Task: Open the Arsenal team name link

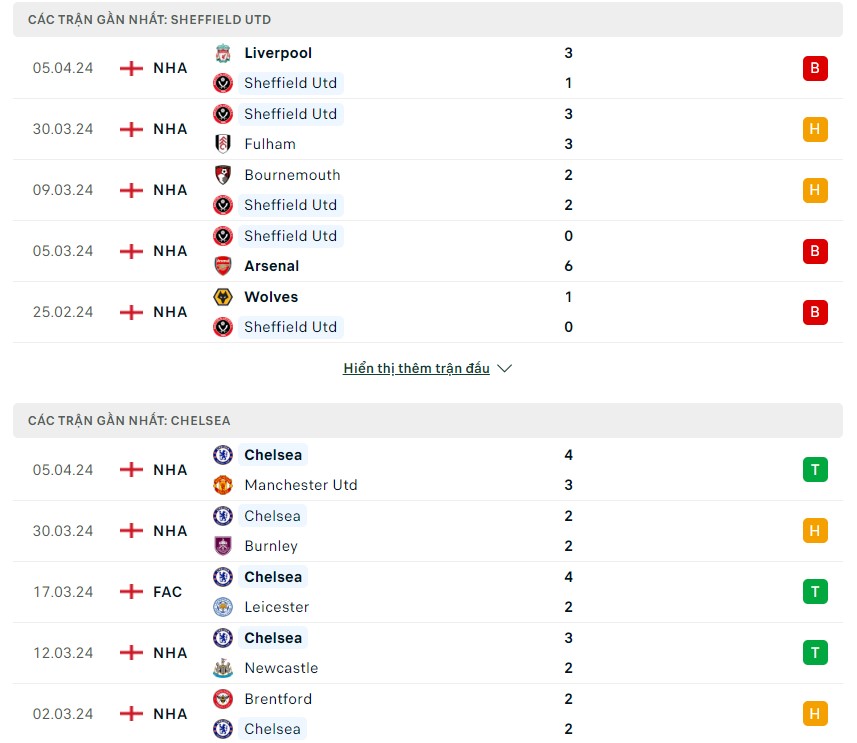Action: 272,266
